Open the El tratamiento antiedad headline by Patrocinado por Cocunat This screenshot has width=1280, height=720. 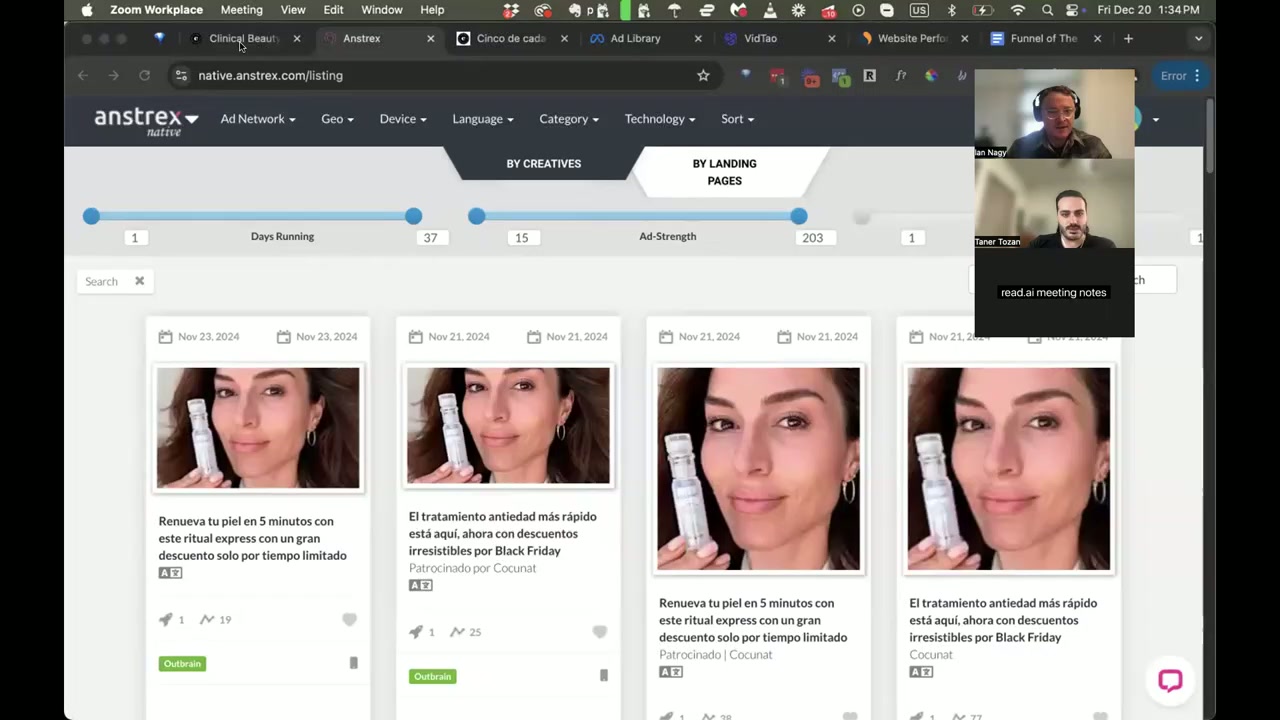[503, 533]
